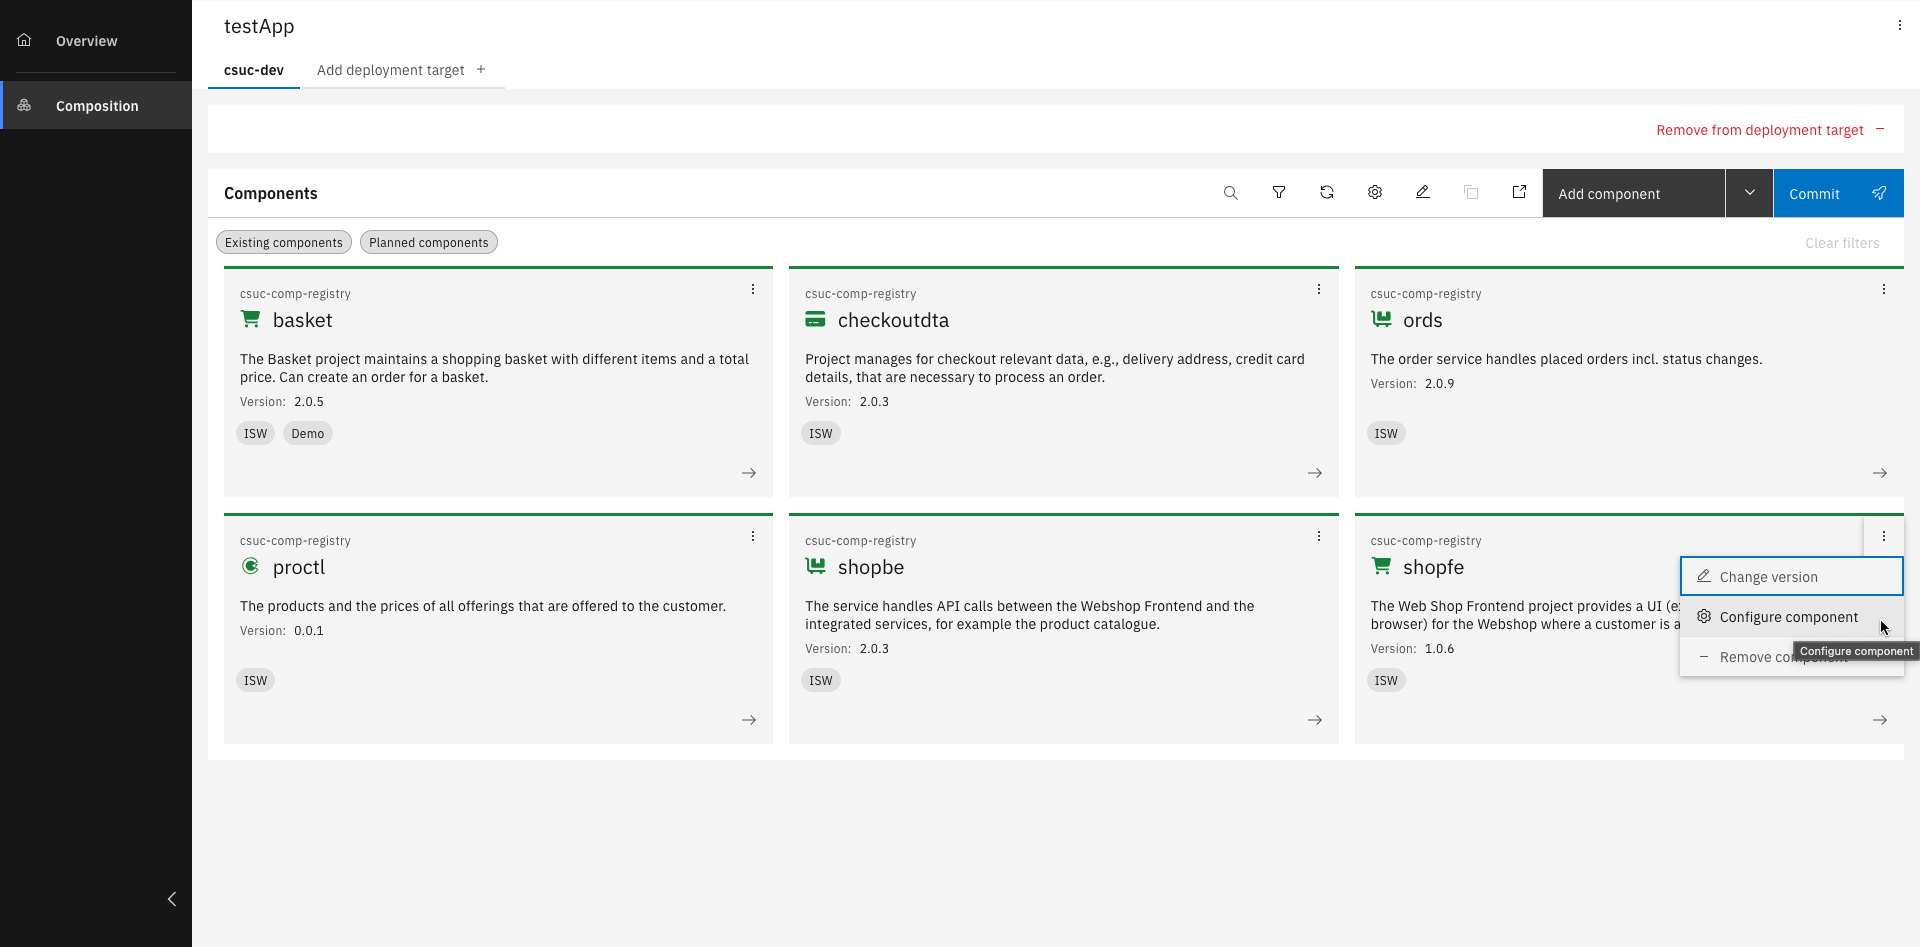Click the Commit button
1920x947 pixels.
[1816, 193]
